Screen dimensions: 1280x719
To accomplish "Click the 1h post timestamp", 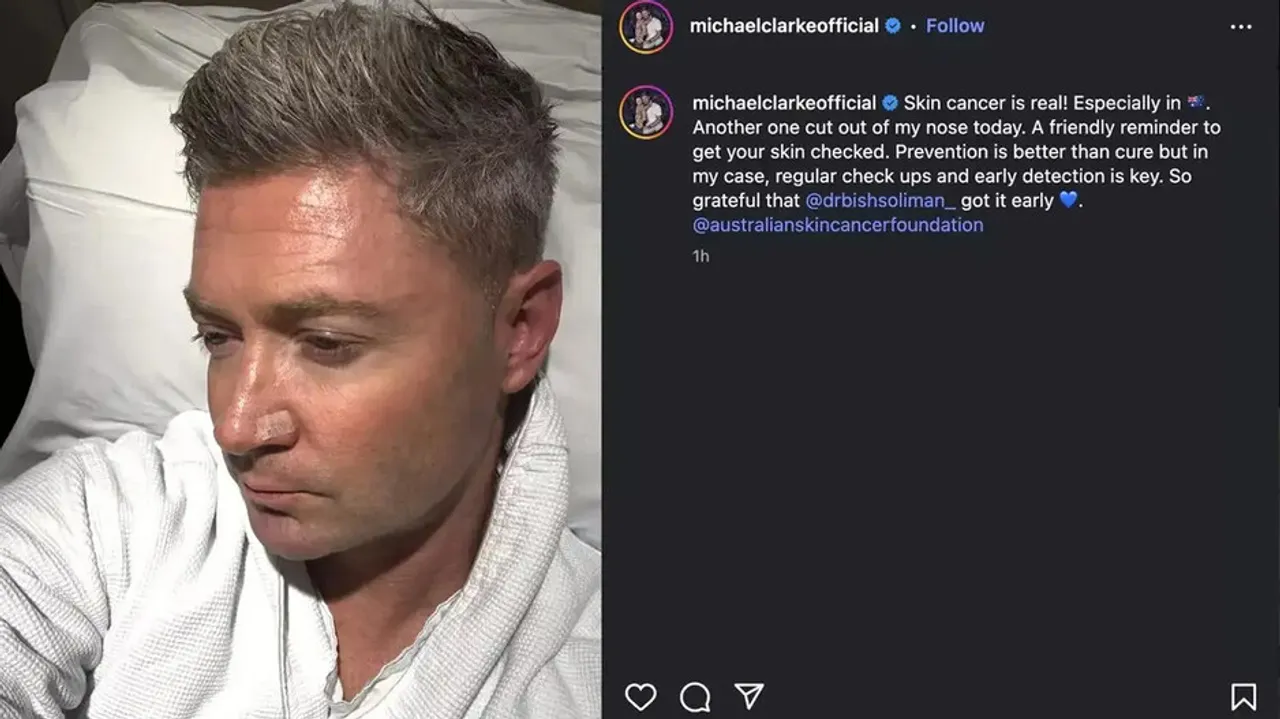I will (701, 256).
